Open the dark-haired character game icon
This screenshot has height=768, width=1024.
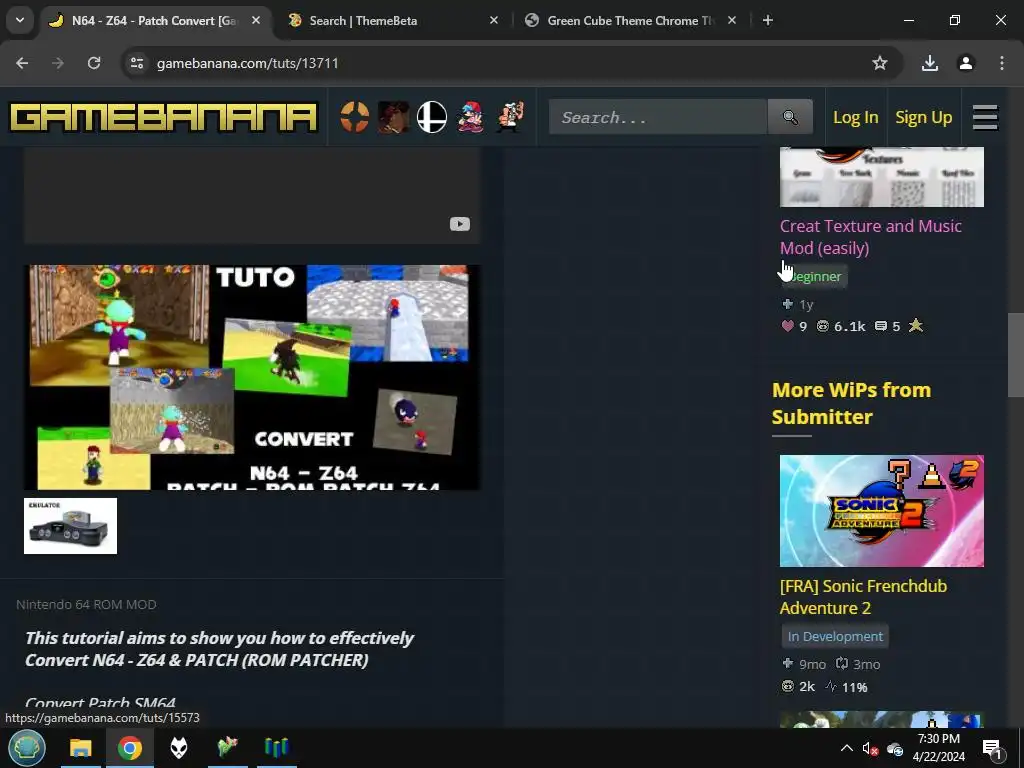click(394, 118)
